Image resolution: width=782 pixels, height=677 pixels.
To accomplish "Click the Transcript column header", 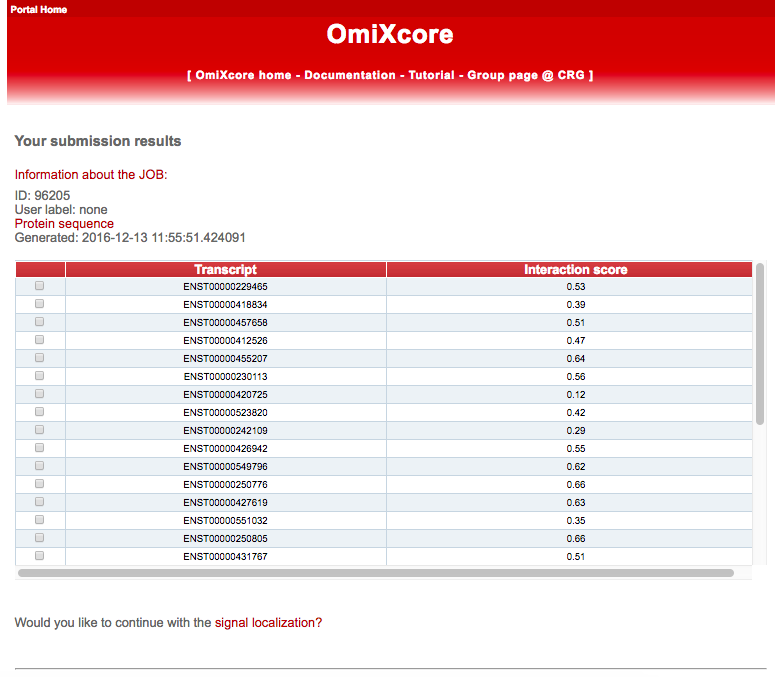I will pyautogui.click(x=225, y=269).
